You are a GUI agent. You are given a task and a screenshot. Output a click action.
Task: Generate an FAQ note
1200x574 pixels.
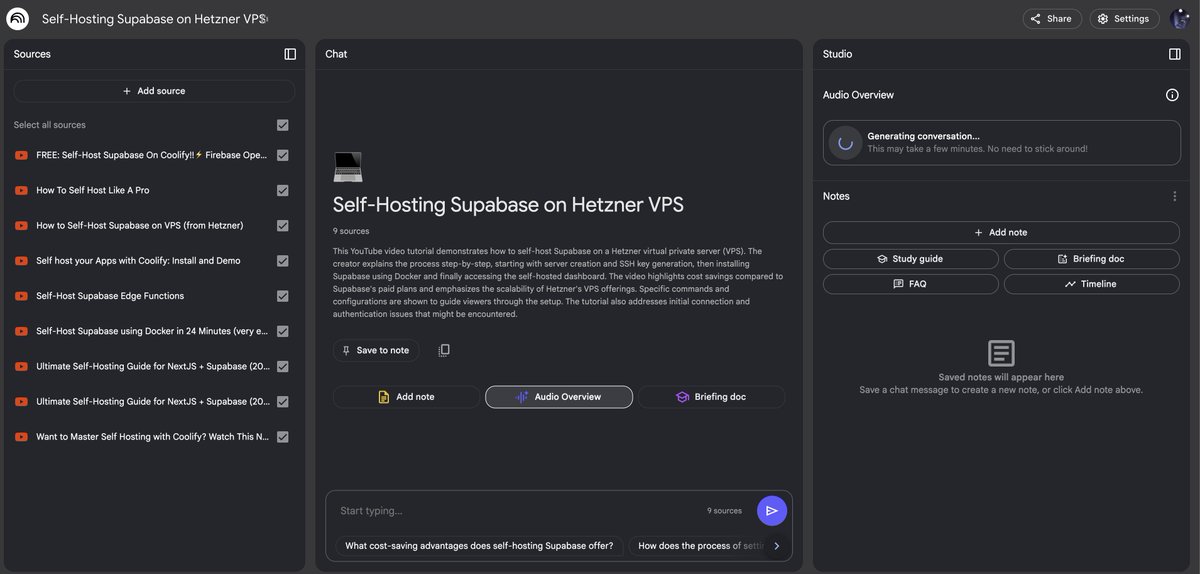click(x=910, y=284)
